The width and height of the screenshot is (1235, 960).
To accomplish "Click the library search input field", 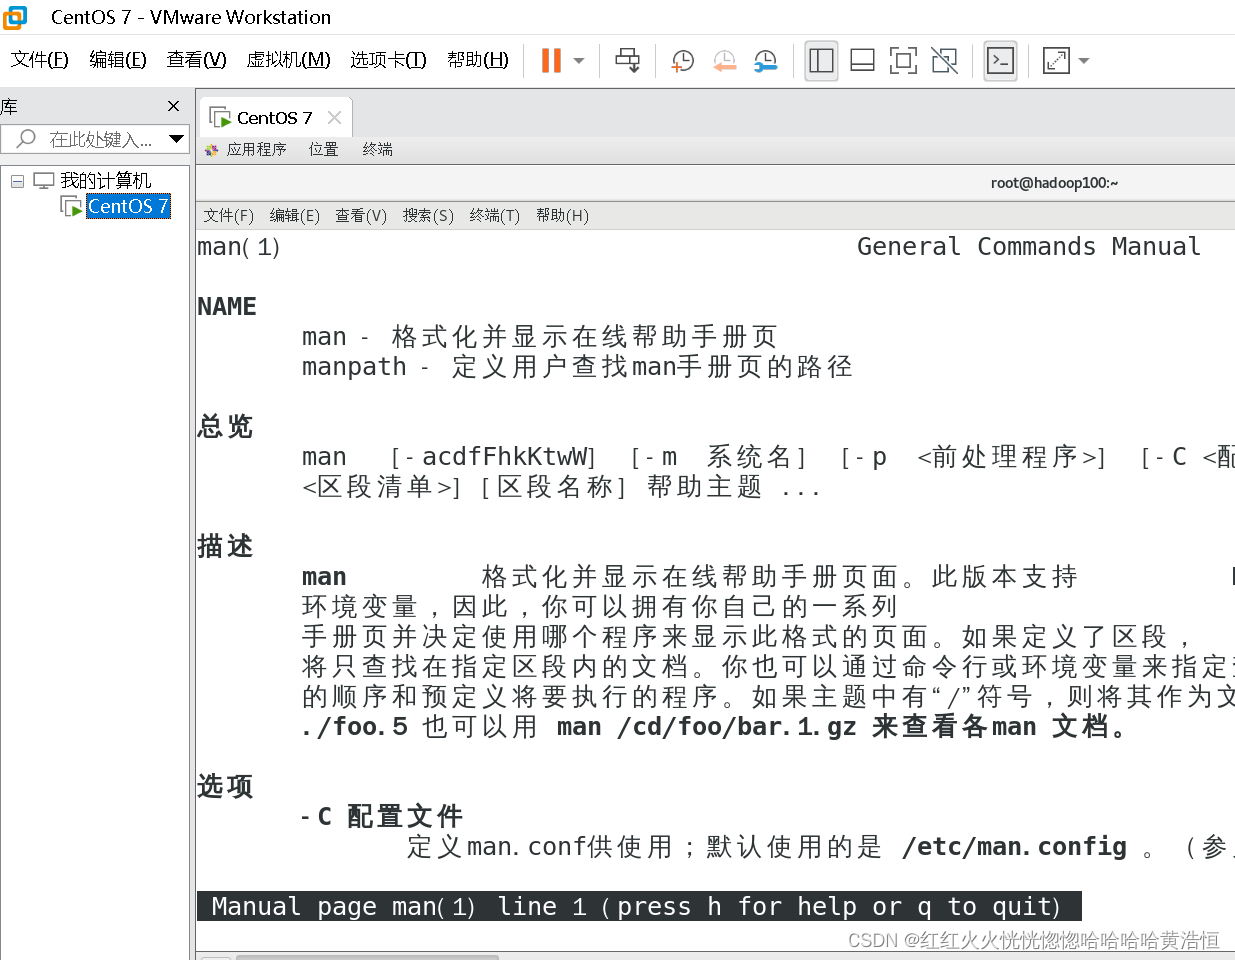I will [95, 139].
